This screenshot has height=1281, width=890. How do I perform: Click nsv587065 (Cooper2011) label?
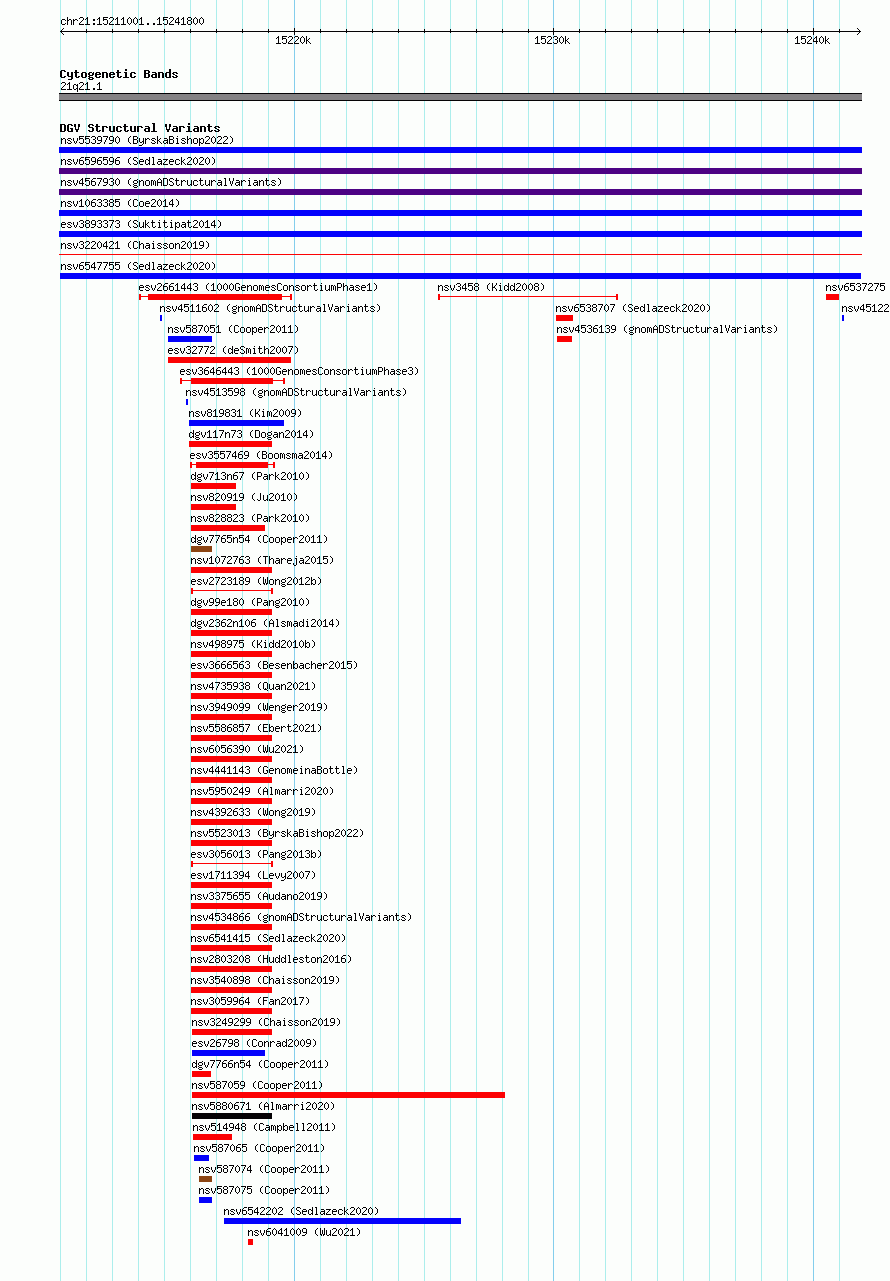[260, 1148]
